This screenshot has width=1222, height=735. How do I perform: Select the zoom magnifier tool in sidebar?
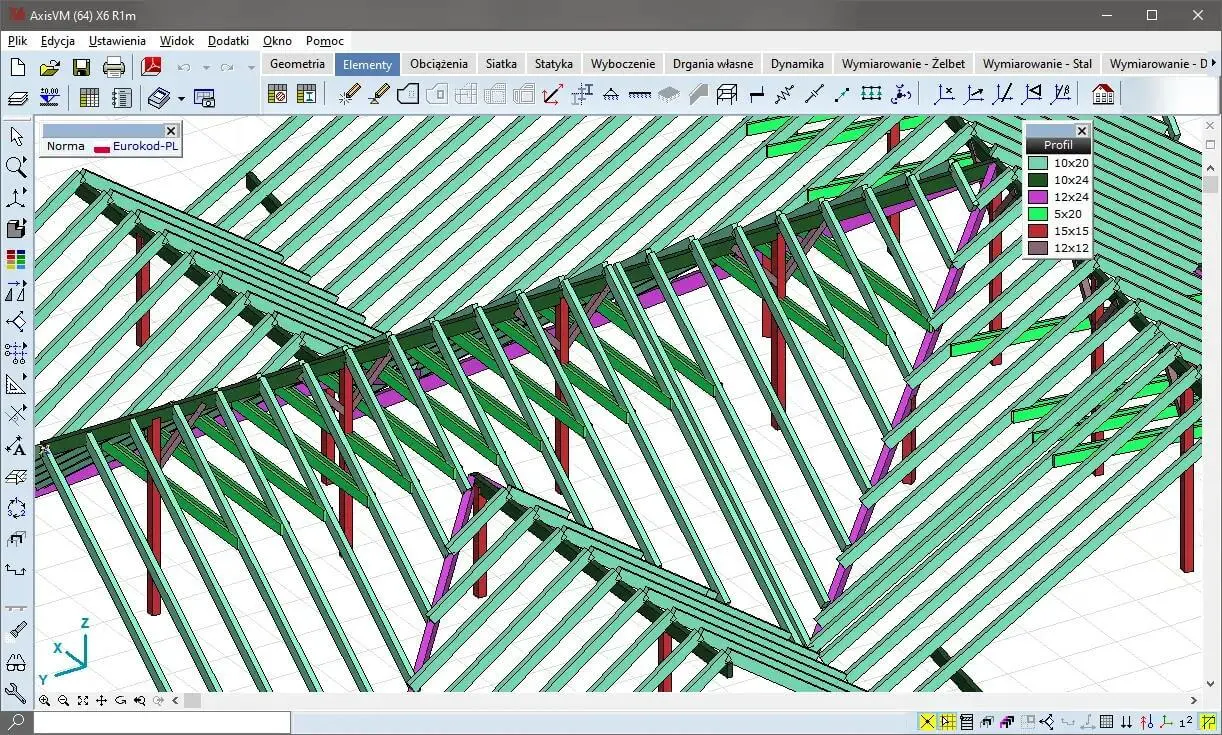point(16,166)
